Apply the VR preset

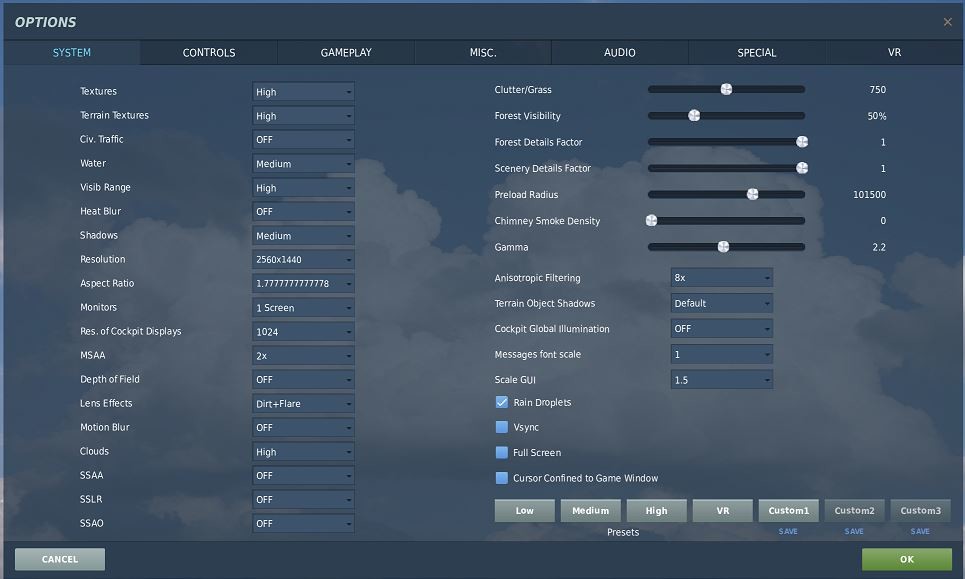(x=723, y=511)
